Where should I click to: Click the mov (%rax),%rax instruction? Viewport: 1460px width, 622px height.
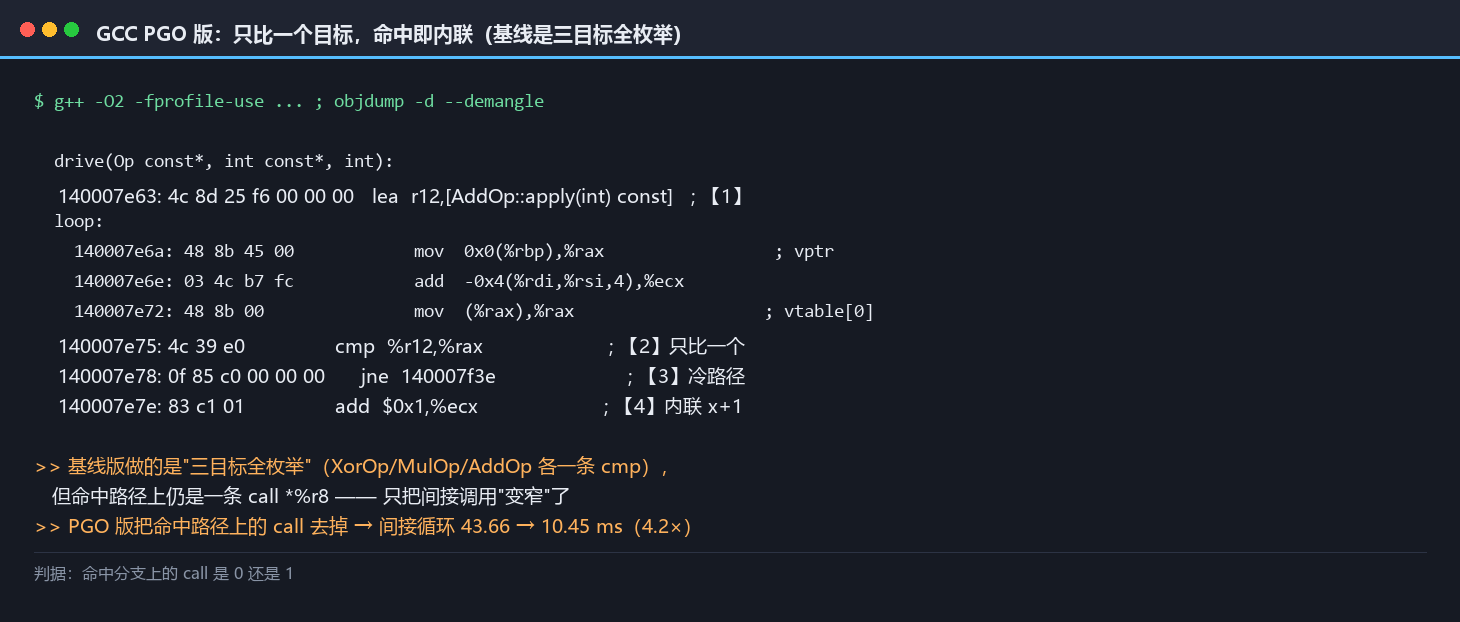494,311
